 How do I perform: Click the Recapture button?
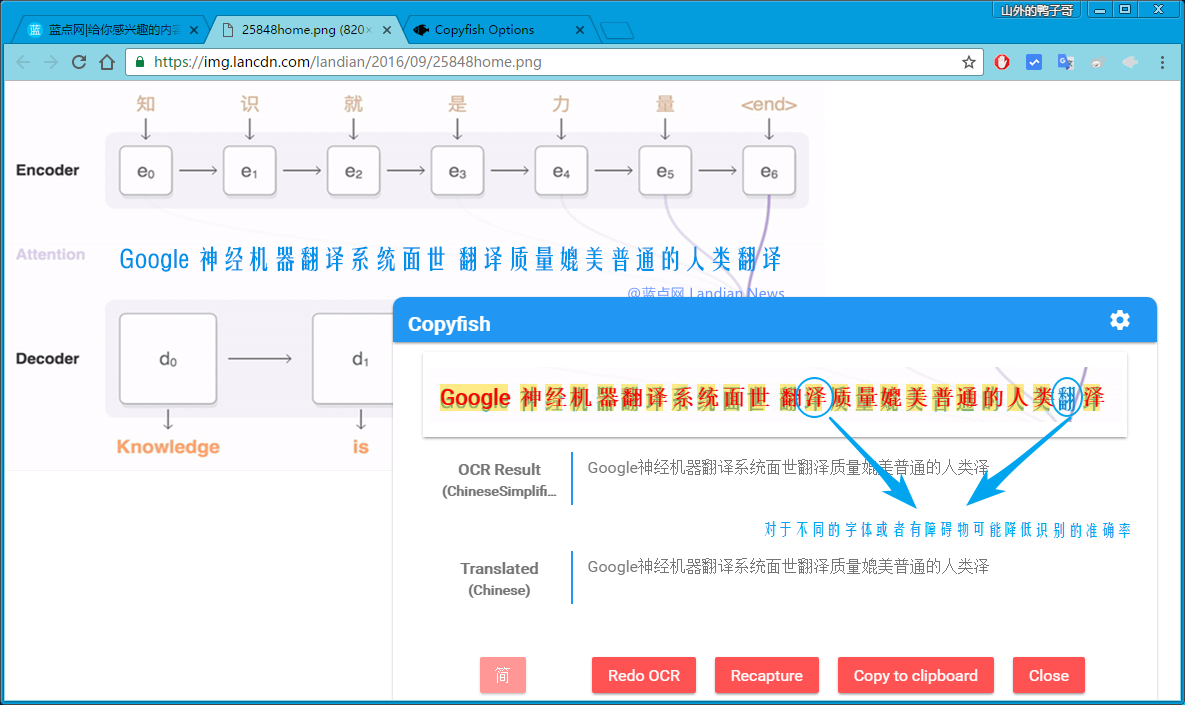(x=766, y=676)
